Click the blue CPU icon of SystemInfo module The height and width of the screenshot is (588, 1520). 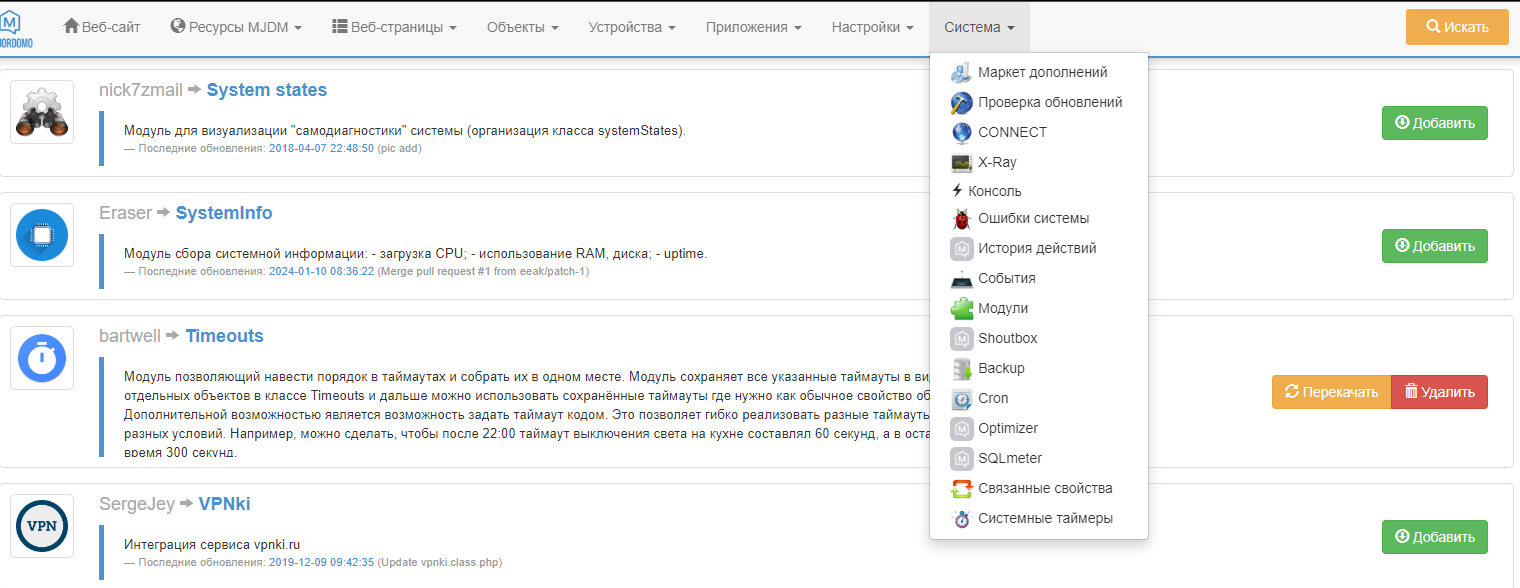click(x=41, y=234)
